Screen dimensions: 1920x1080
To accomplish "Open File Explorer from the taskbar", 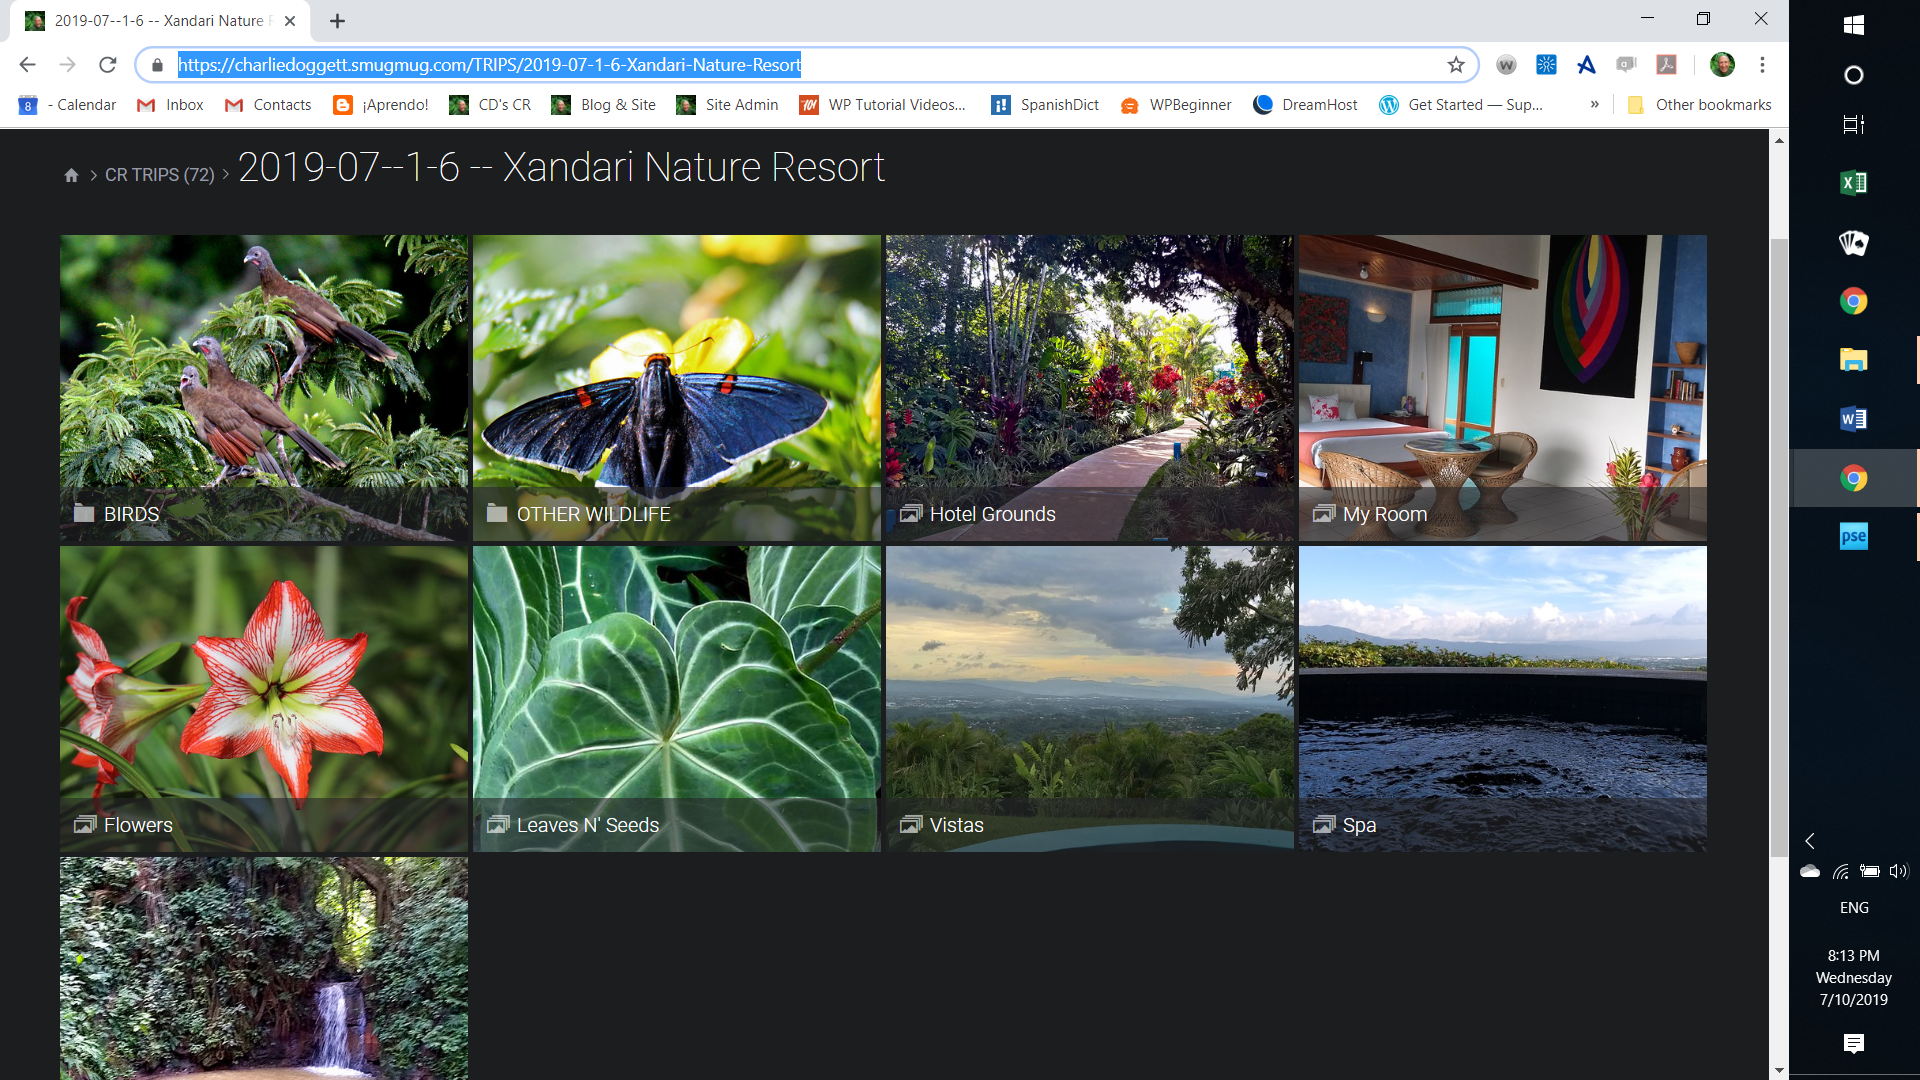I will [x=1853, y=360].
